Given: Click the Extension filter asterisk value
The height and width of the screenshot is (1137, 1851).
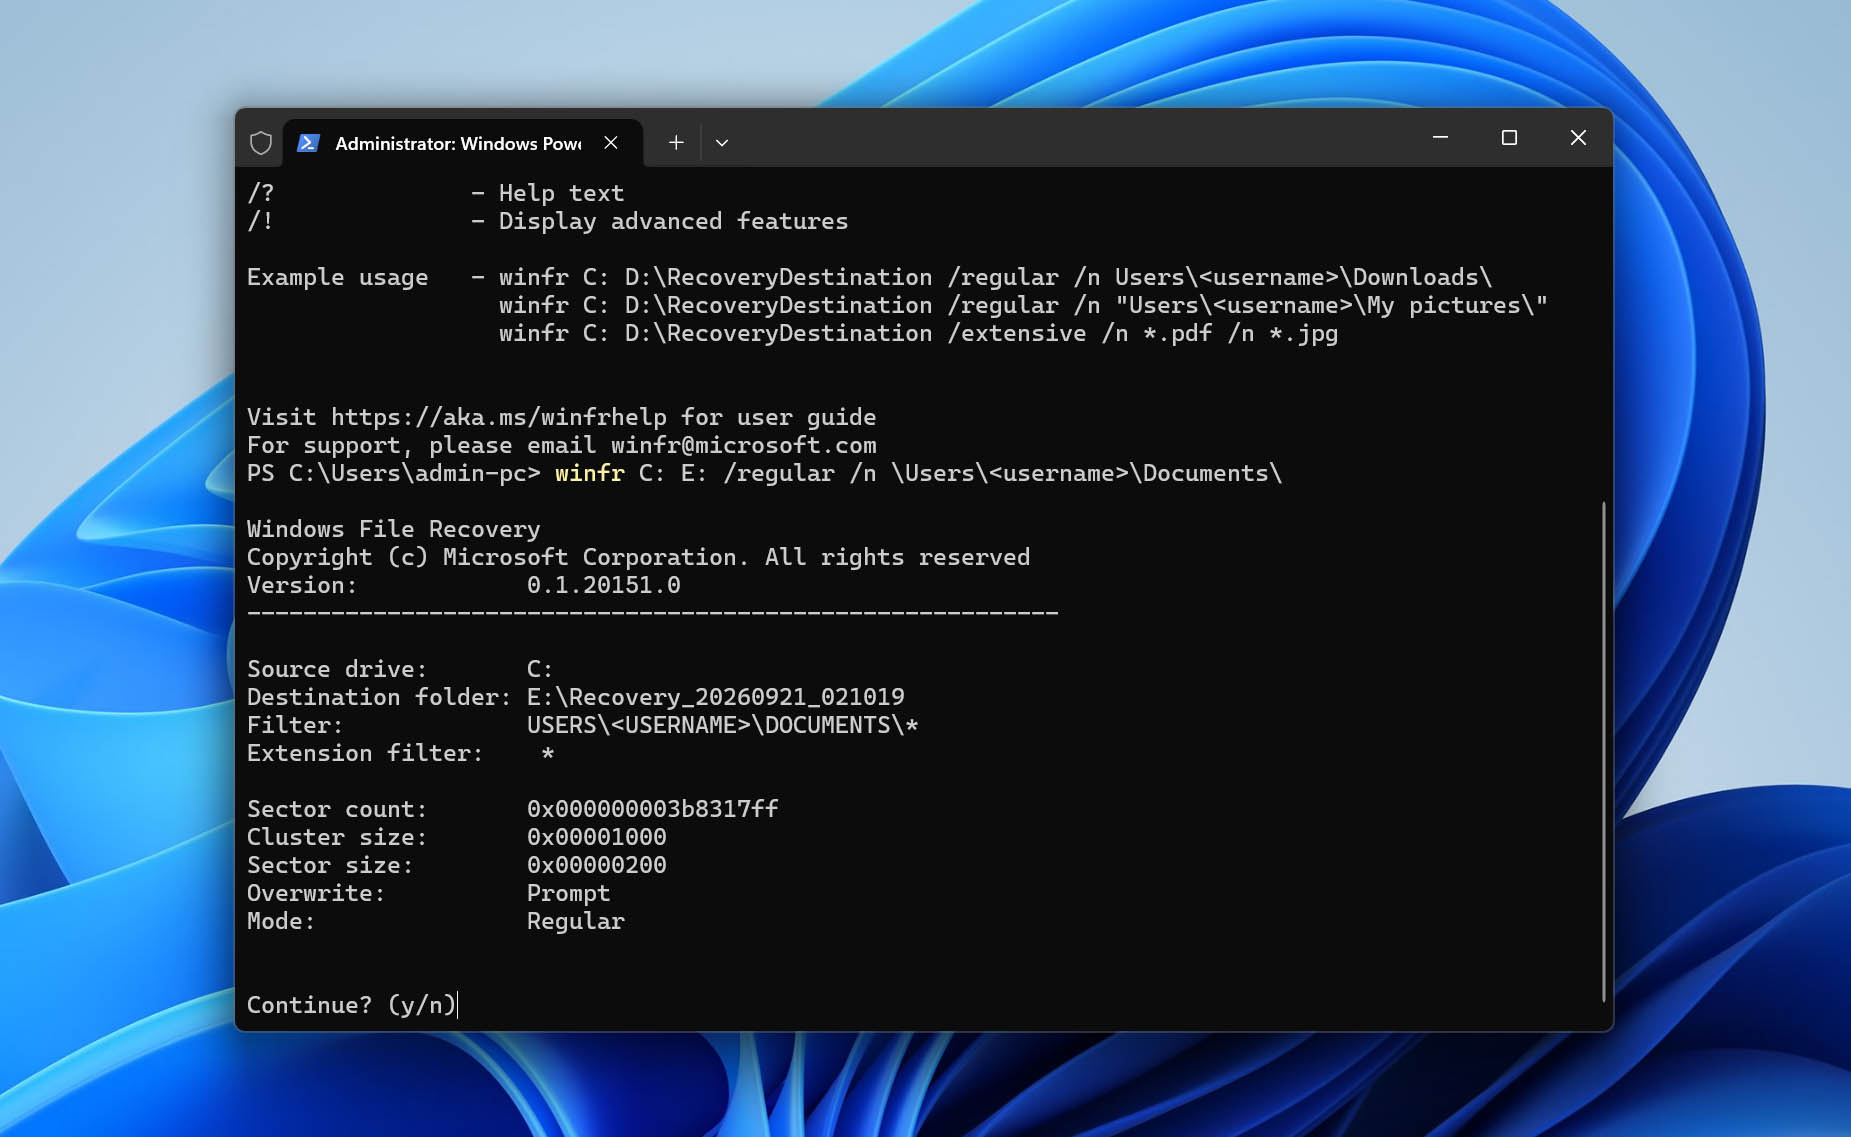Looking at the screenshot, I should [x=547, y=753].
